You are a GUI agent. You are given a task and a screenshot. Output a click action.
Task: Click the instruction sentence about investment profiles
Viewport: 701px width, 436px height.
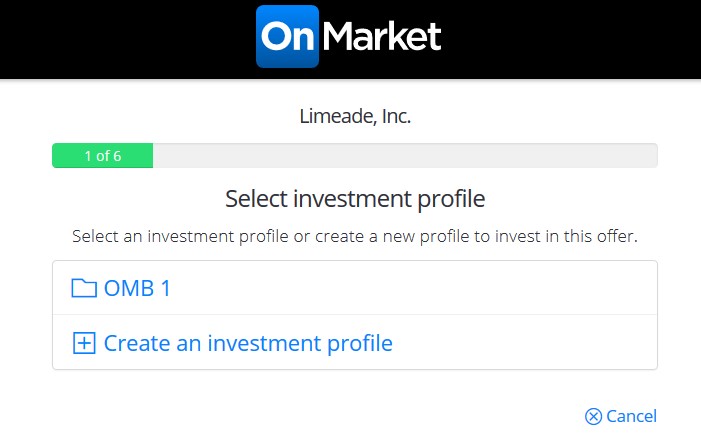(x=355, y=236)
